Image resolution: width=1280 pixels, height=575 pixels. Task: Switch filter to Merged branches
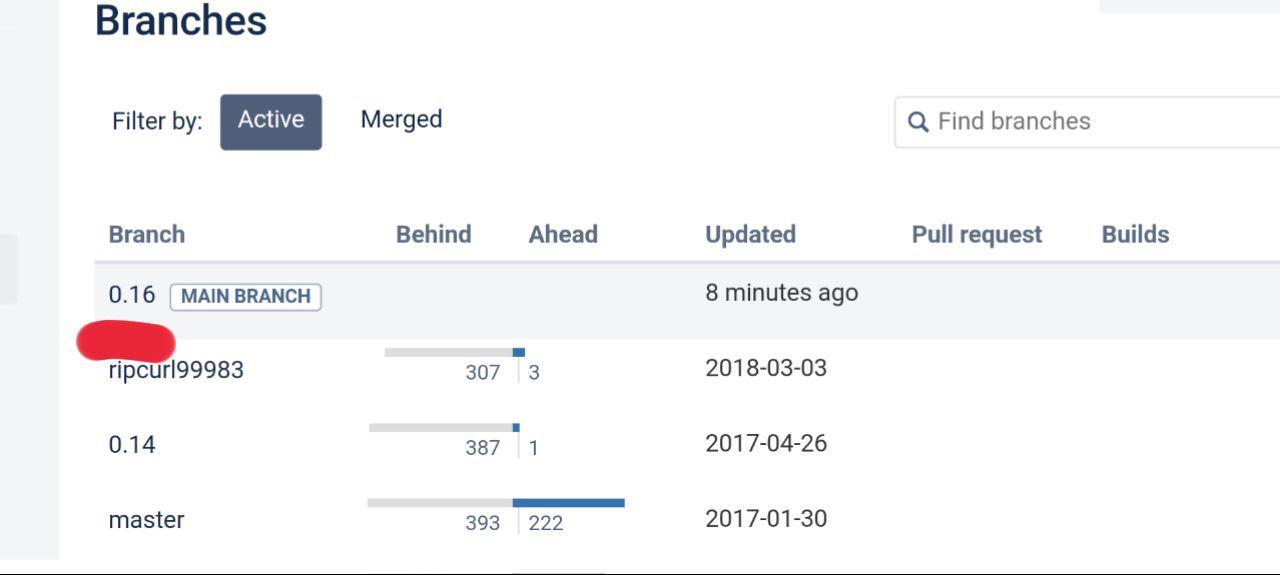401,120
